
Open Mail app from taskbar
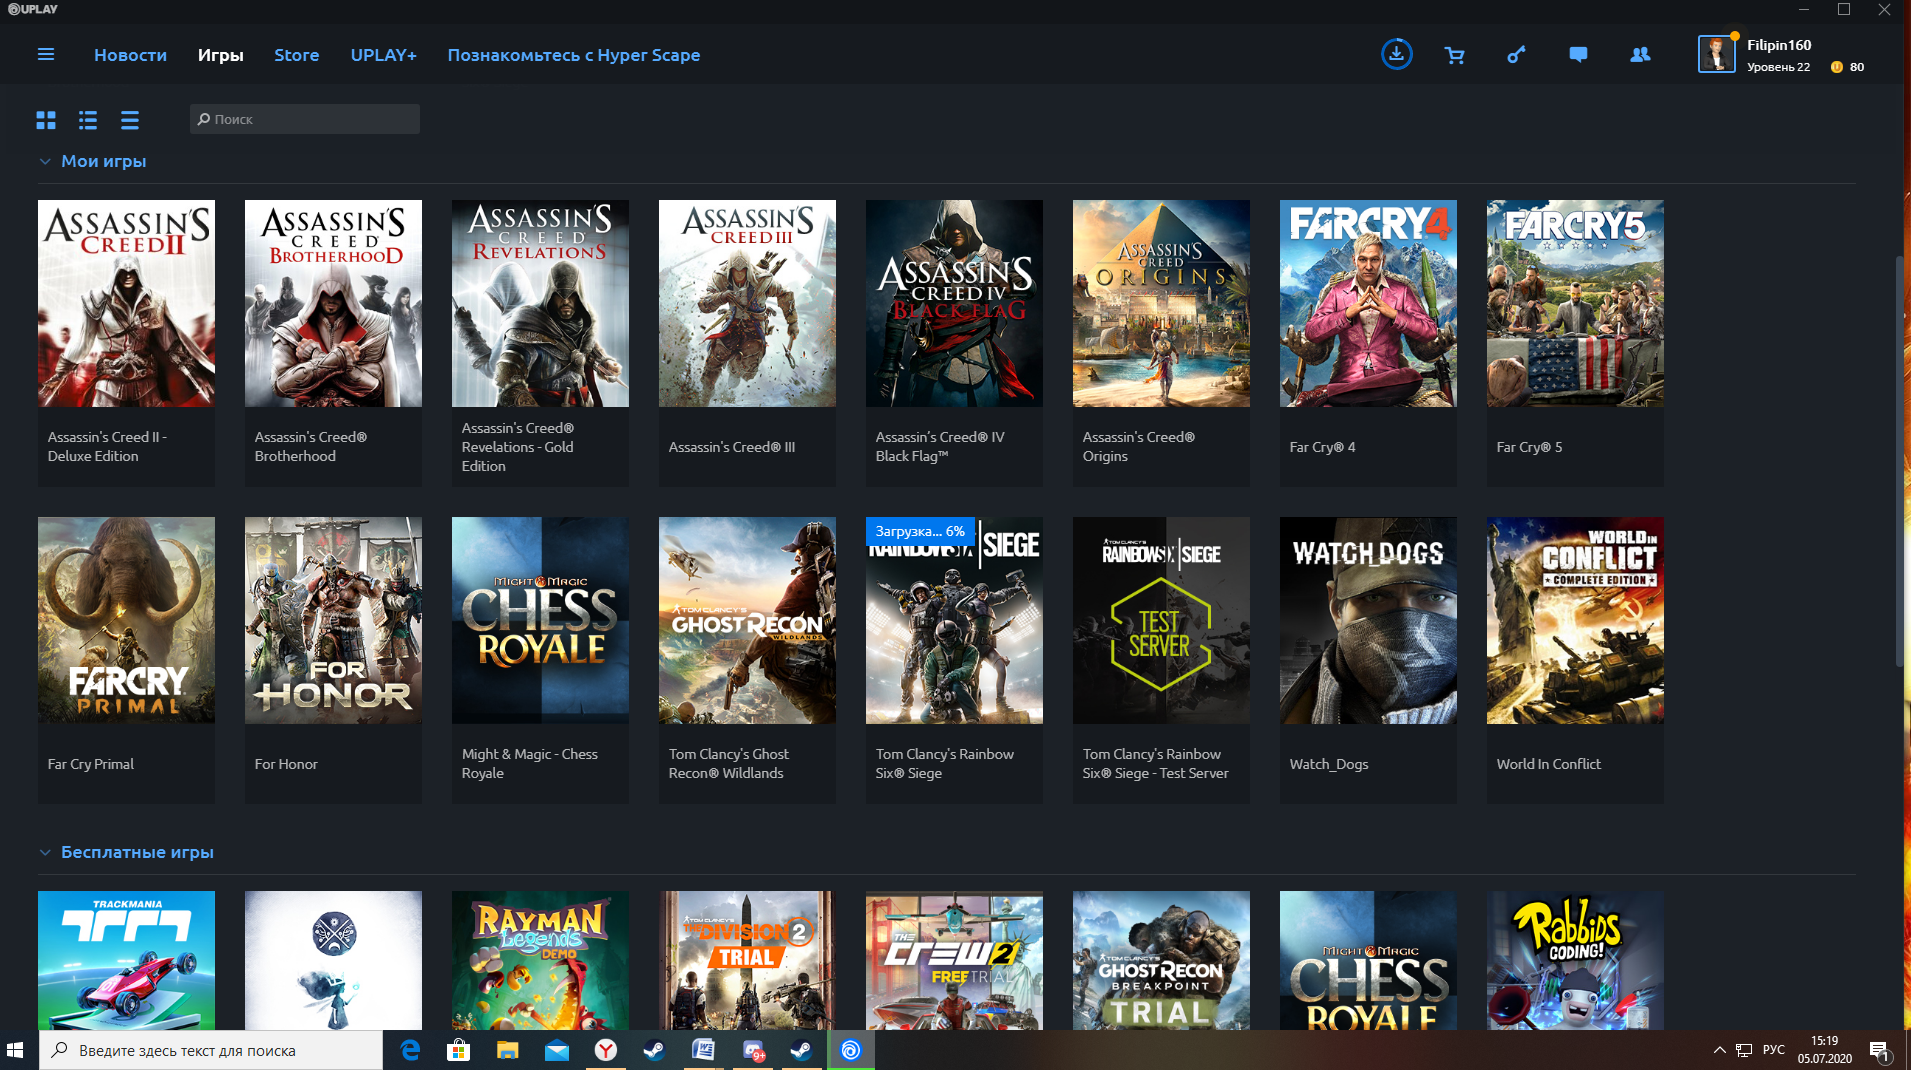pos(557,1050)
